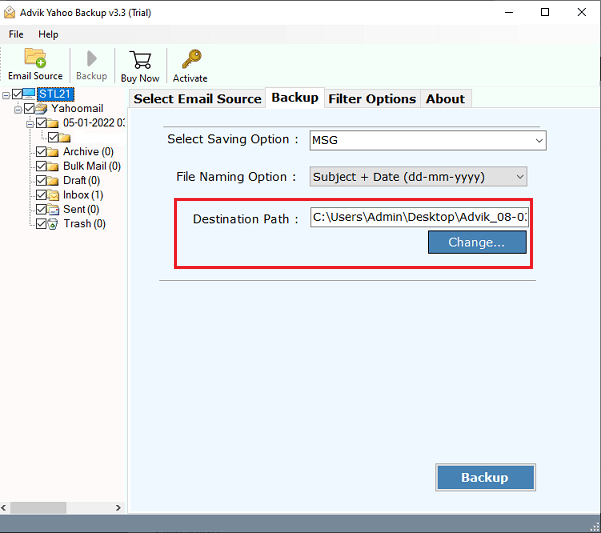Select the Sent (0) label
This screenshot has width=601, height=533.
(81, 210)
